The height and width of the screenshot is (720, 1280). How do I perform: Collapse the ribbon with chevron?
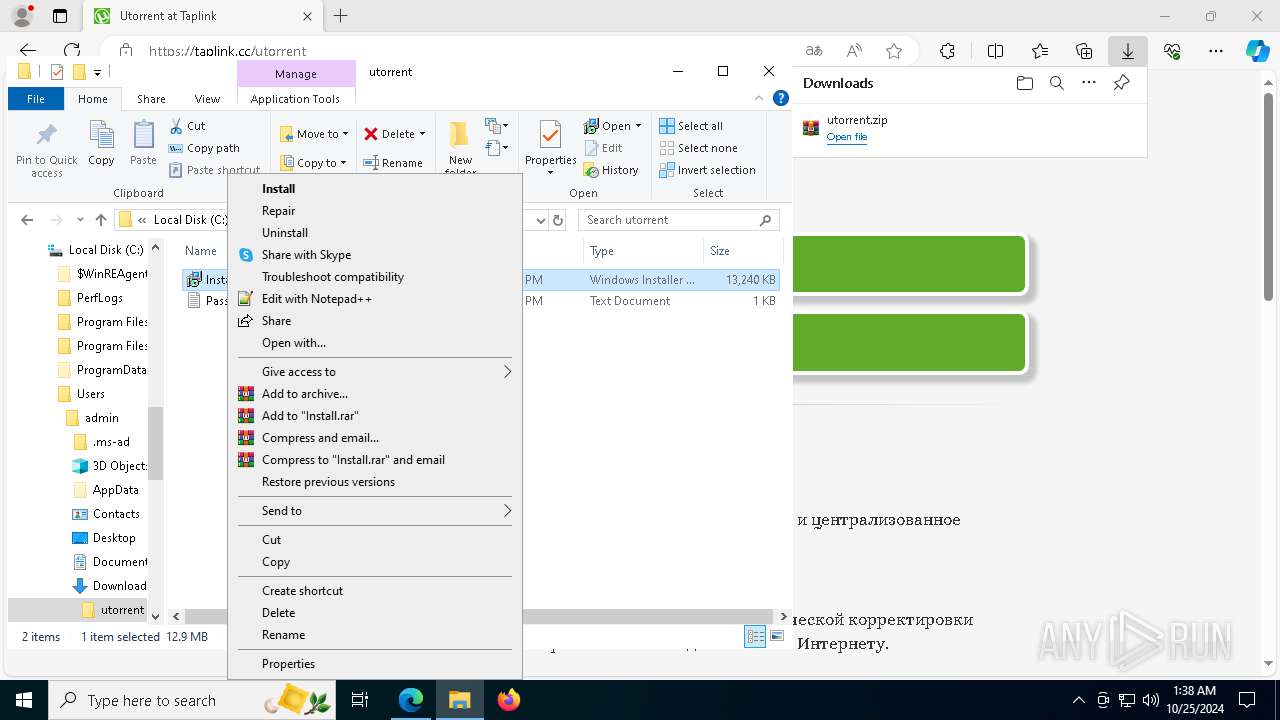pos(760,98)
